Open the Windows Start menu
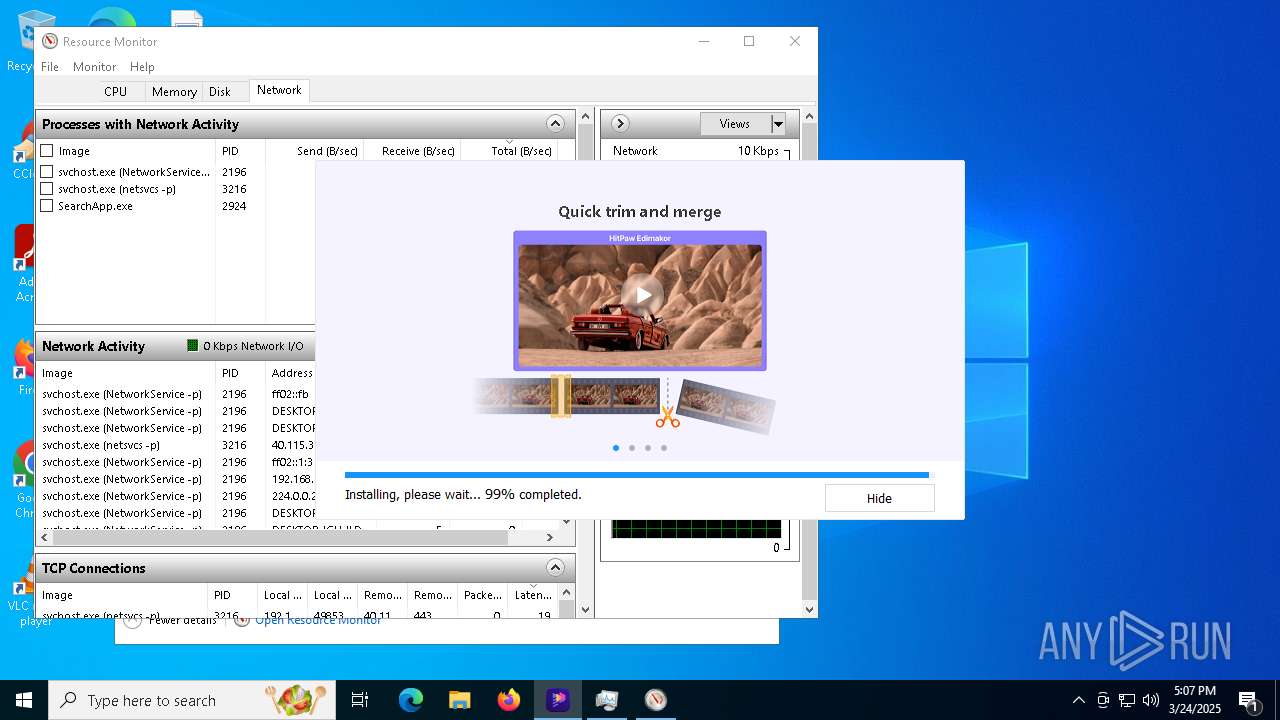 coord(24,700)
